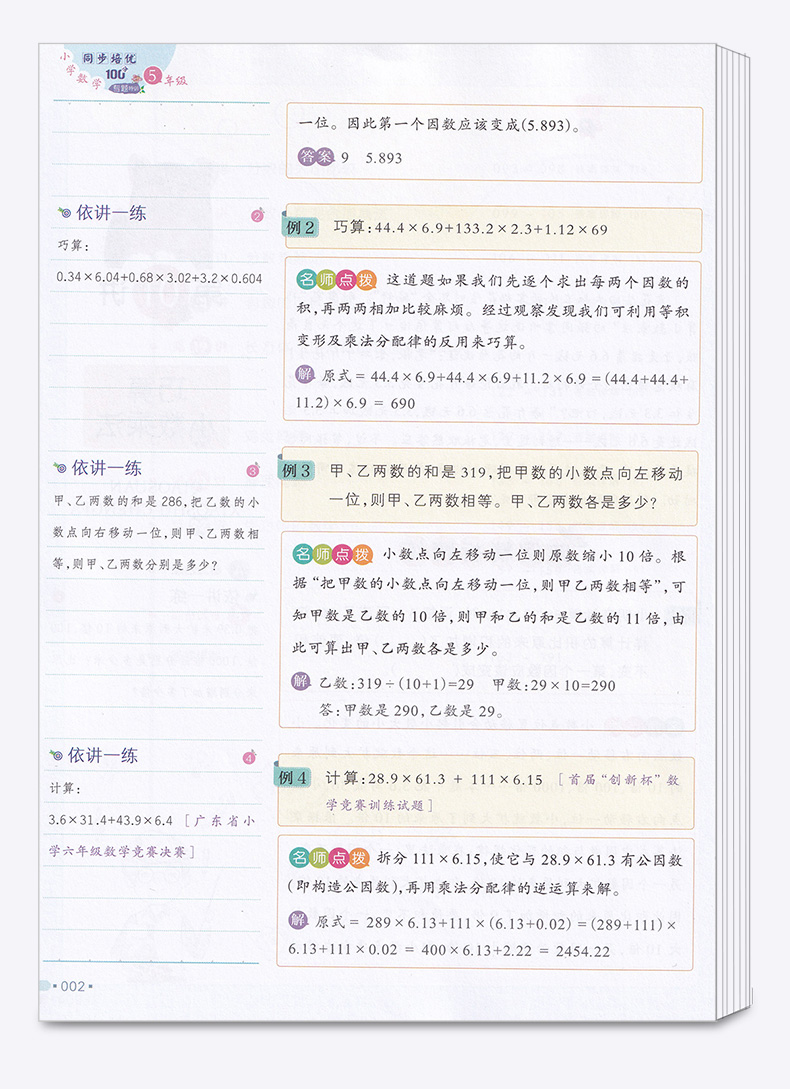Screen dimensions: 790x1089
Task: Click the snail icon beside second 依讲一练
Action: [60, 467]
